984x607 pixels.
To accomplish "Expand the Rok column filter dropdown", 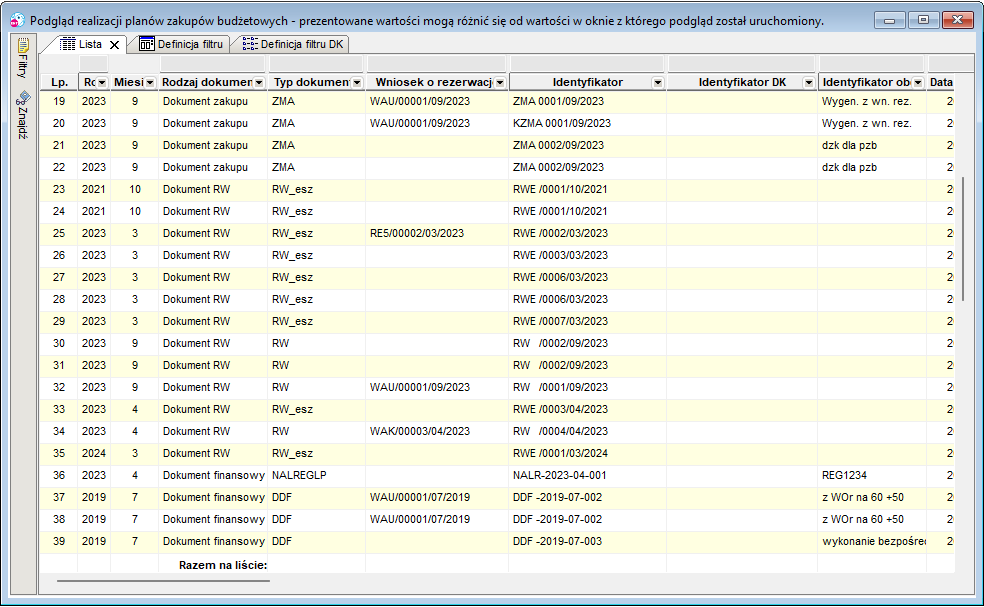I will pos(102,83).
